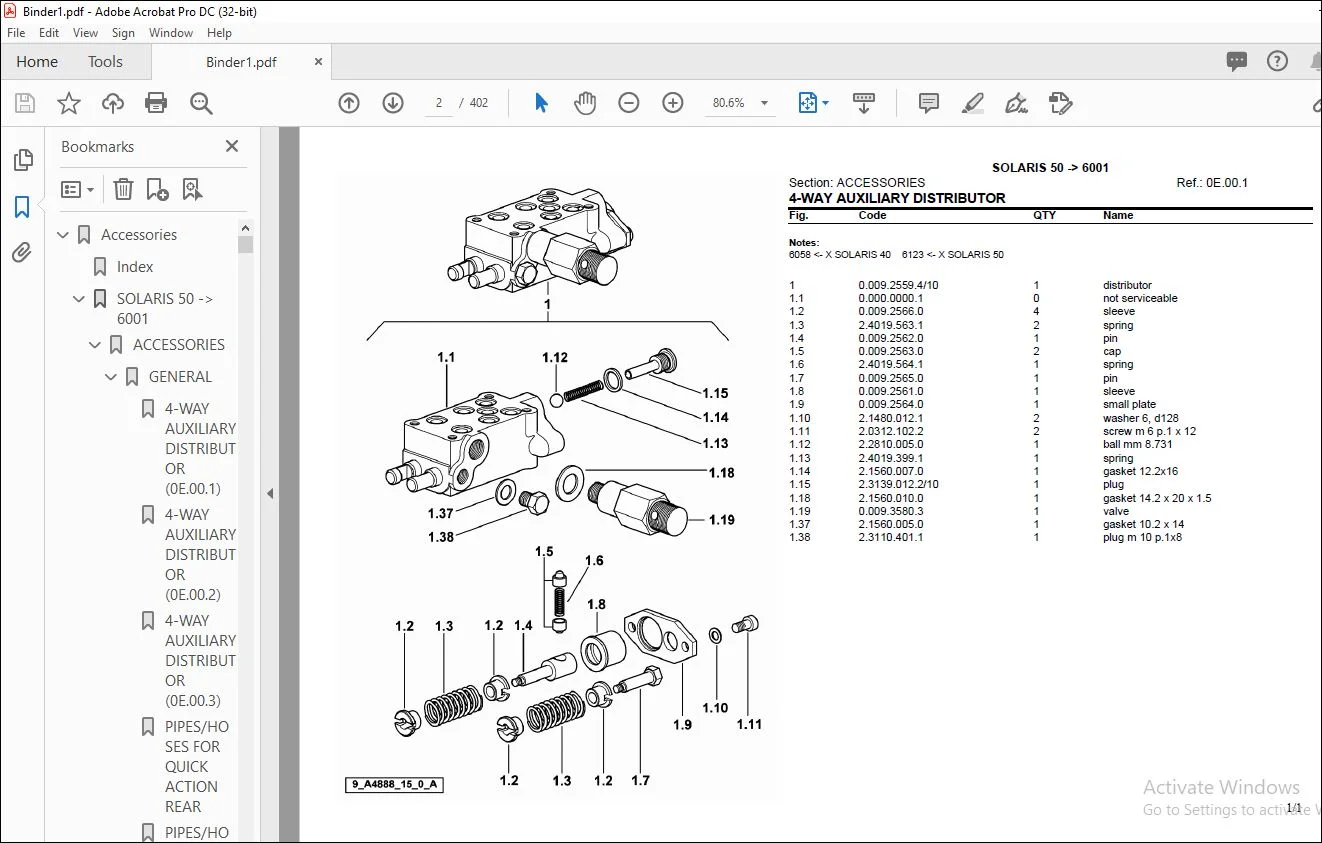Select the Accessories bookmark label
Viewport: 1322px width, 843px height.
(139, 235)
